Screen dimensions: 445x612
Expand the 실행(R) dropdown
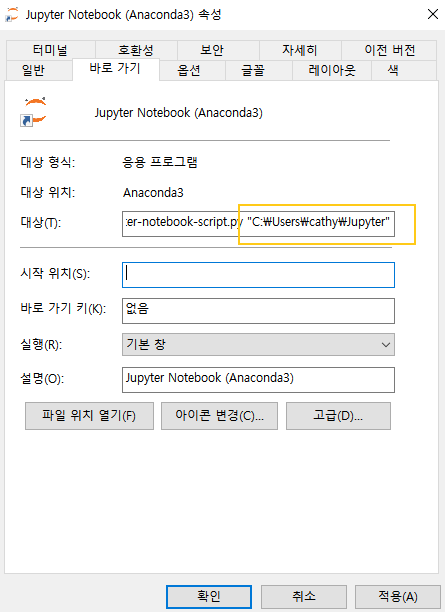coord(258,344)
